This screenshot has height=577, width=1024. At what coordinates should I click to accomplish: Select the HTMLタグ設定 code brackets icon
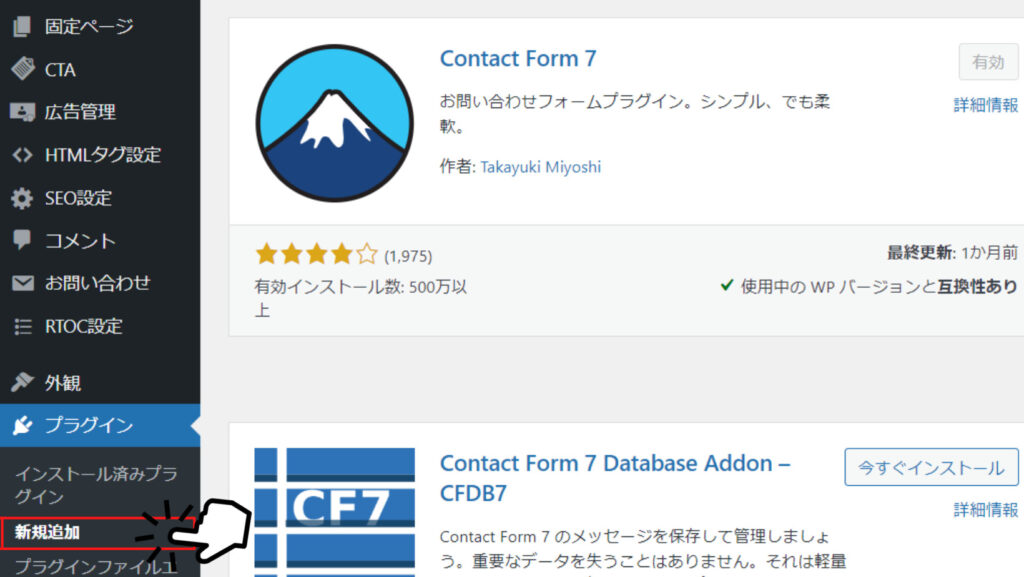[x=22, y=155]
